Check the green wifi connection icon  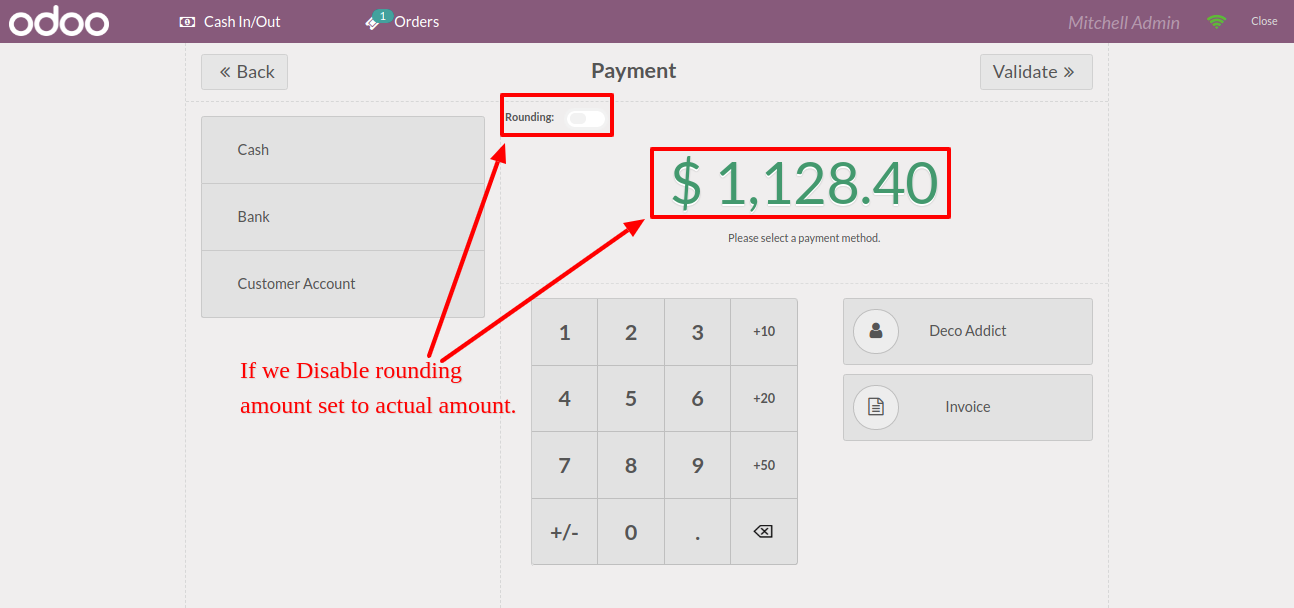(1216, 21)
